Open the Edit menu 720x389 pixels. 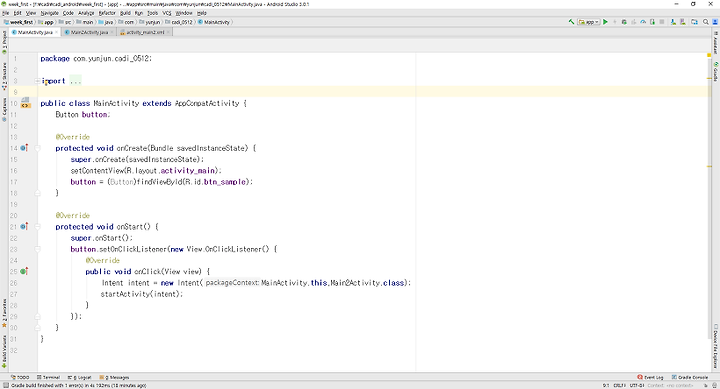coord(17,13)
